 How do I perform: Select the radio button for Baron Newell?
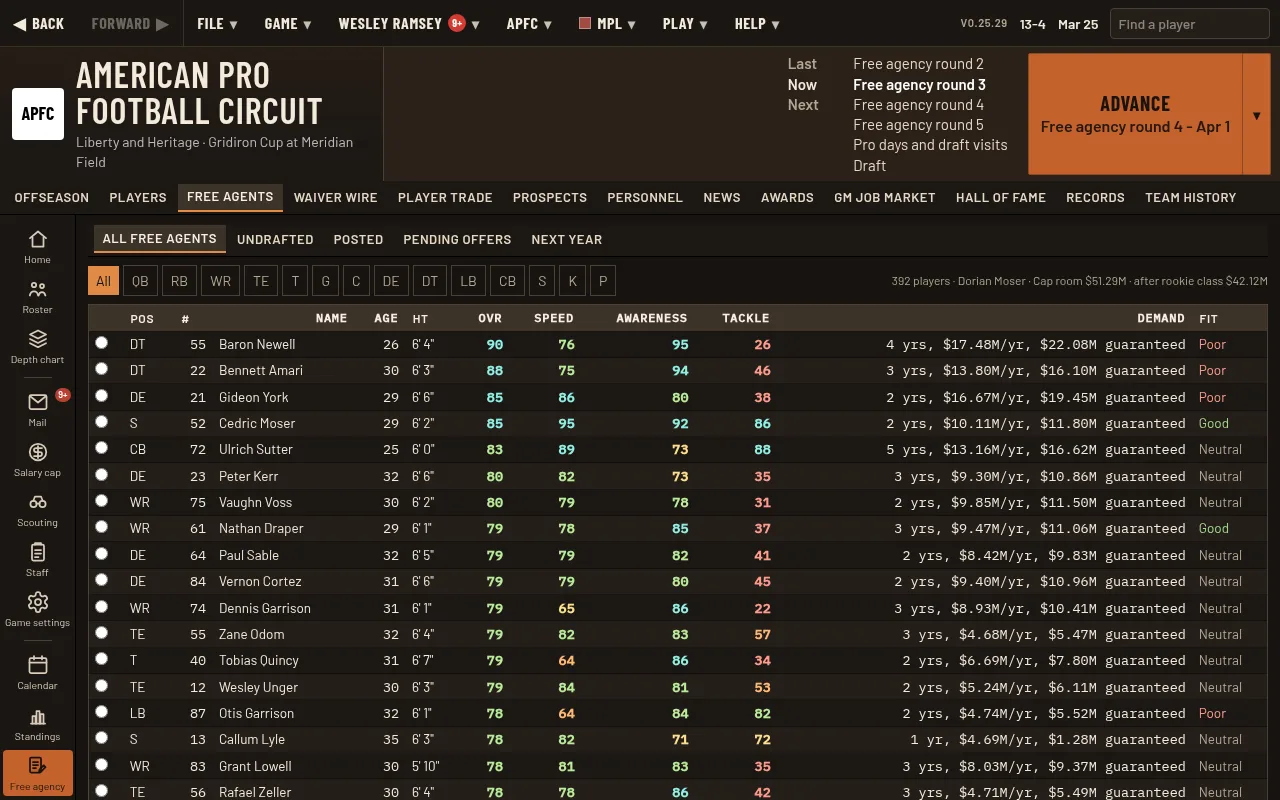coord(101,343)
